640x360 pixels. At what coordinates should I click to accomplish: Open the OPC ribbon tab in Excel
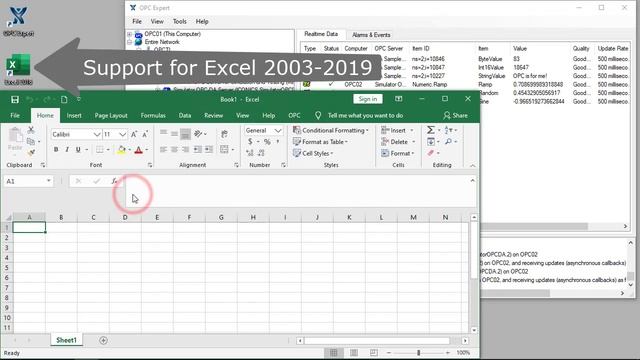[294, 116]
